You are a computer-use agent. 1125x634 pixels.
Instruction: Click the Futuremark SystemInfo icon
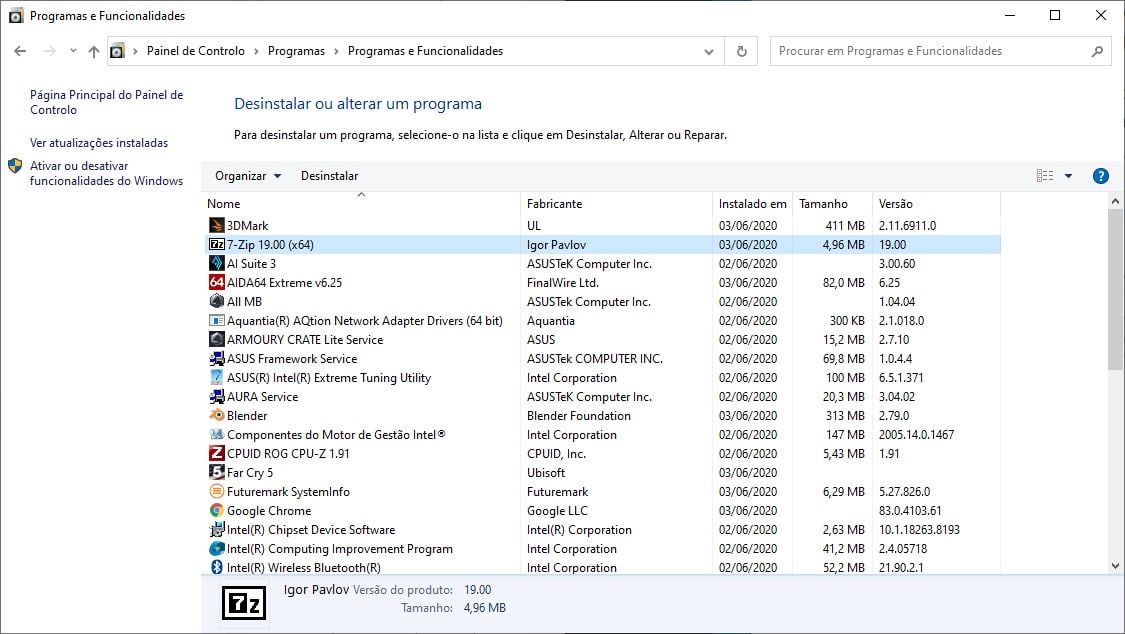[x=216, y=491]
